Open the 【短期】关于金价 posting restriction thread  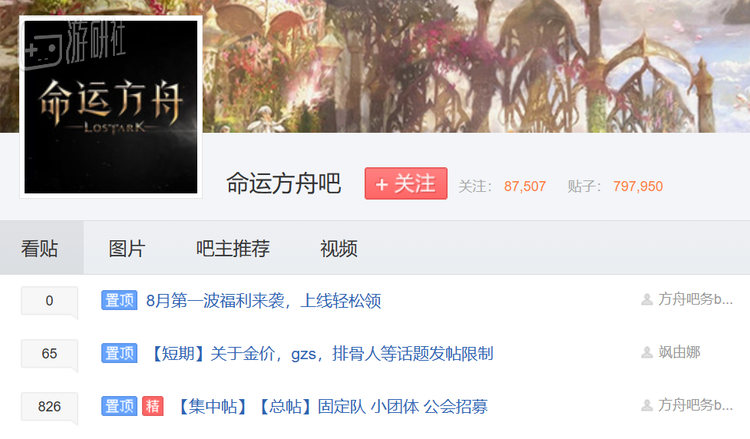click(321, 354)
